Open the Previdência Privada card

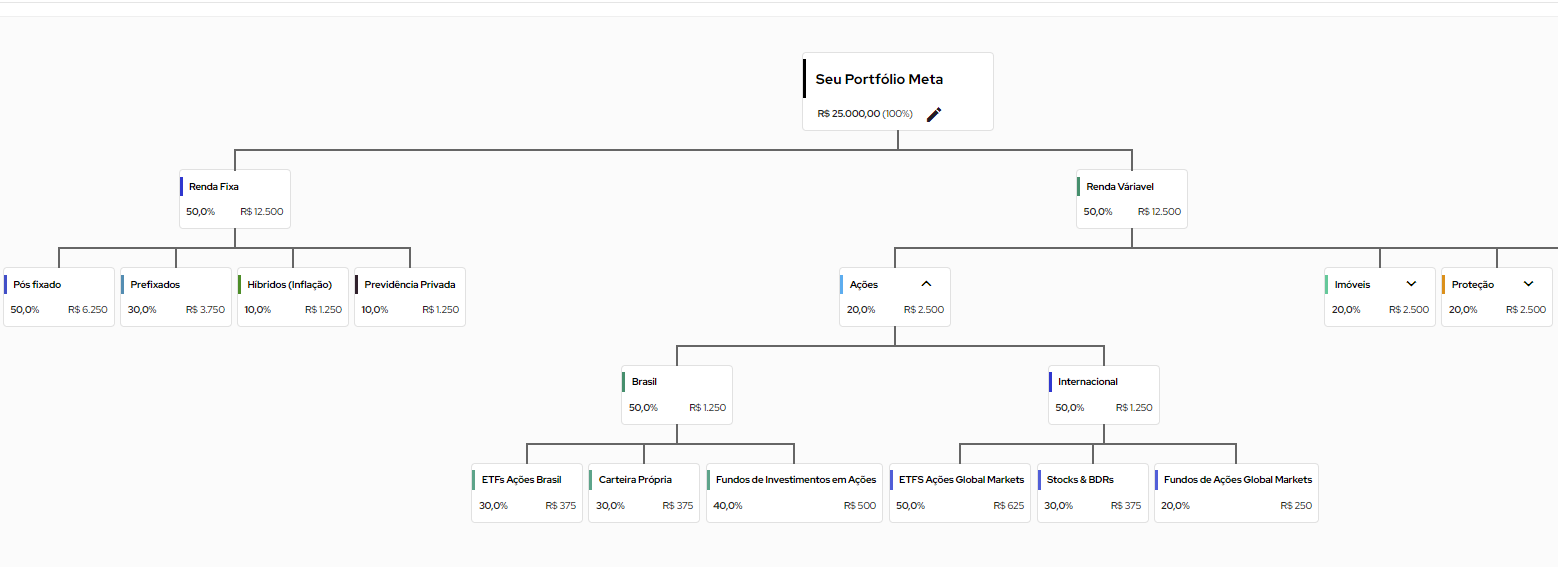point(410,296)
